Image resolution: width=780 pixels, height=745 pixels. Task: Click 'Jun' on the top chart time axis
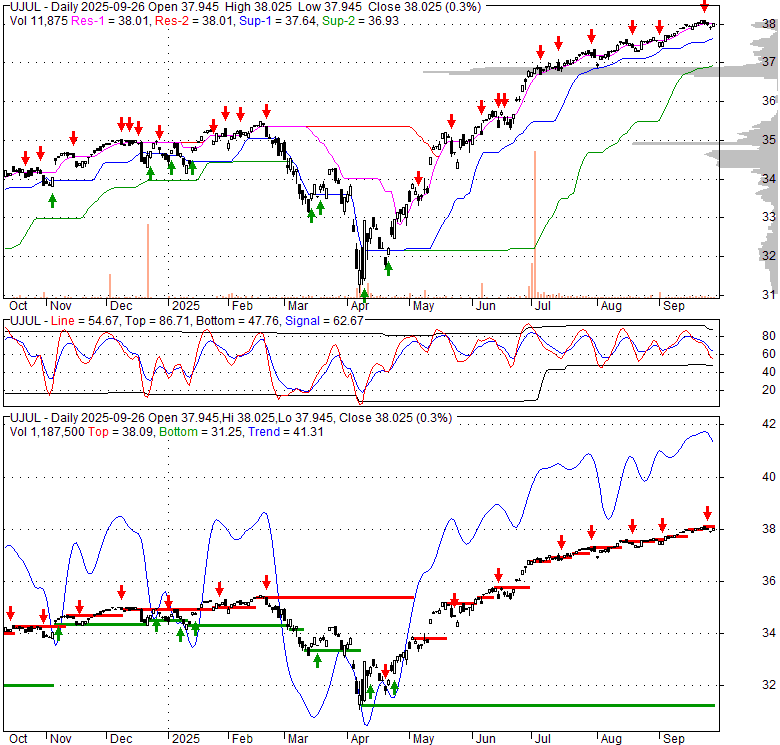coord(486,306)
